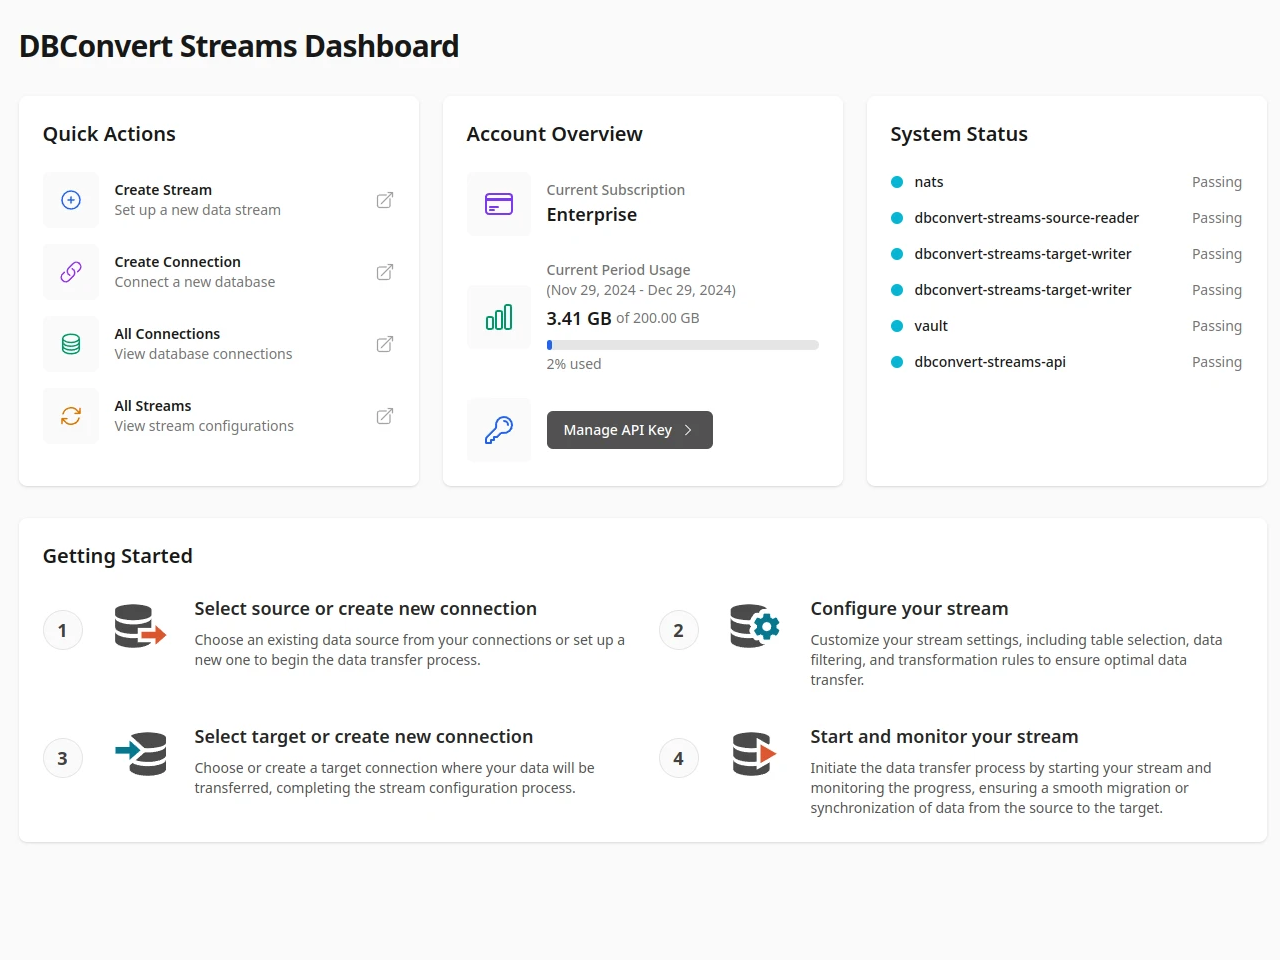
Task: Click the subscription card icon in Account Overview
Action: pos(498,203)
